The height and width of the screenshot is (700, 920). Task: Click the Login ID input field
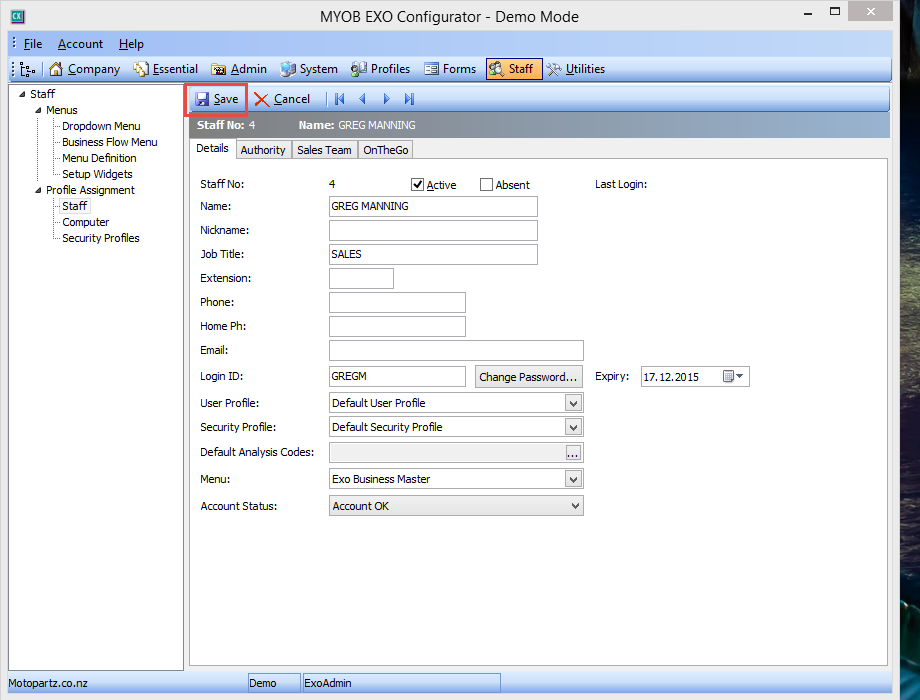tap(397, 377)
